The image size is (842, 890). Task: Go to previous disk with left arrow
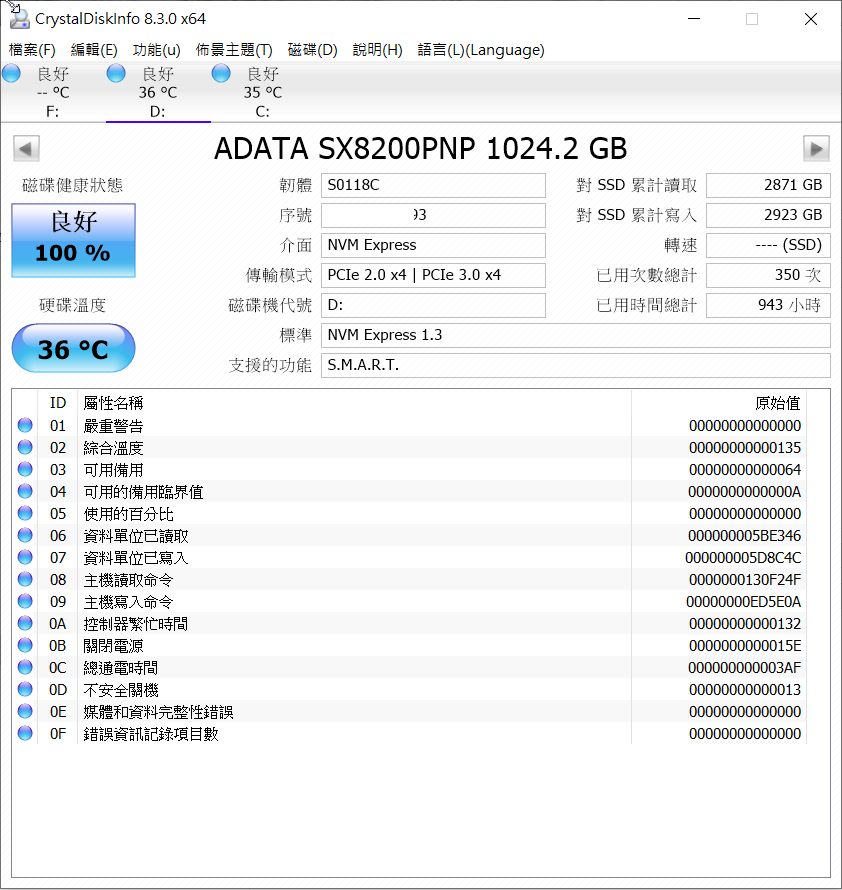pos(26,149)
